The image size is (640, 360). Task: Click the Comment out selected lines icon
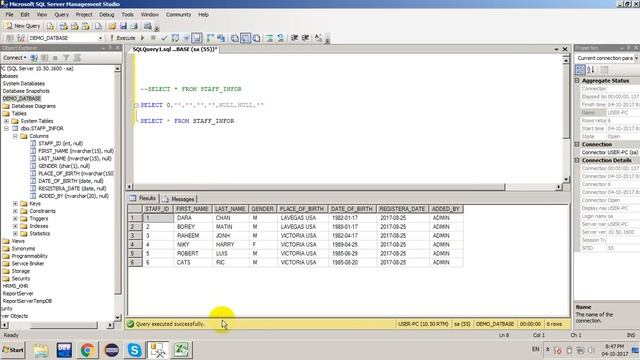click(x=269, y=38)
